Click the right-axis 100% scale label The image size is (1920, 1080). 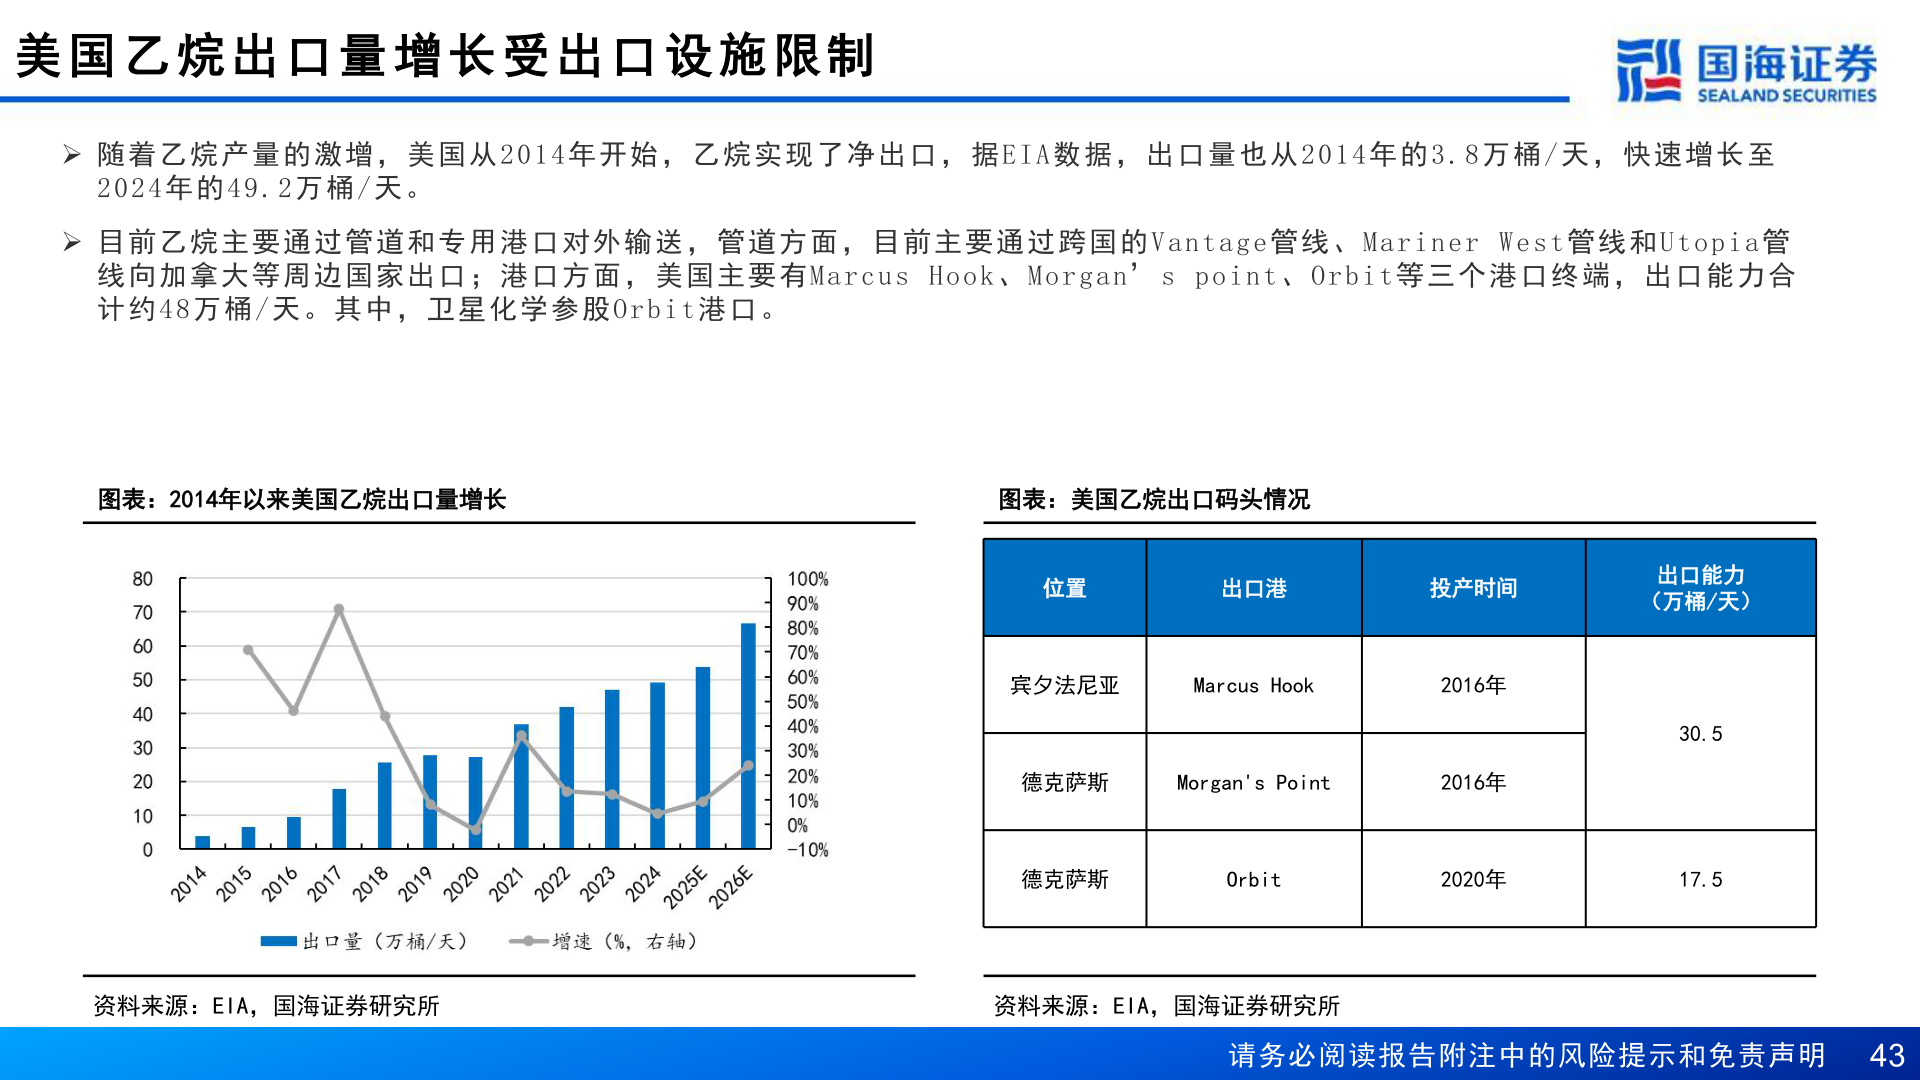[810, 578]
